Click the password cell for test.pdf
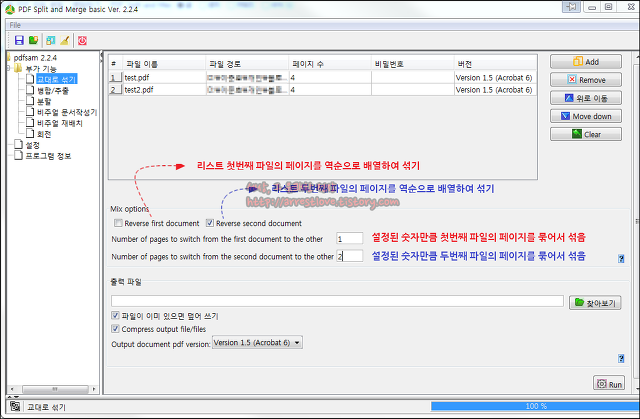The image size is (640, 419). pos(413,78)
